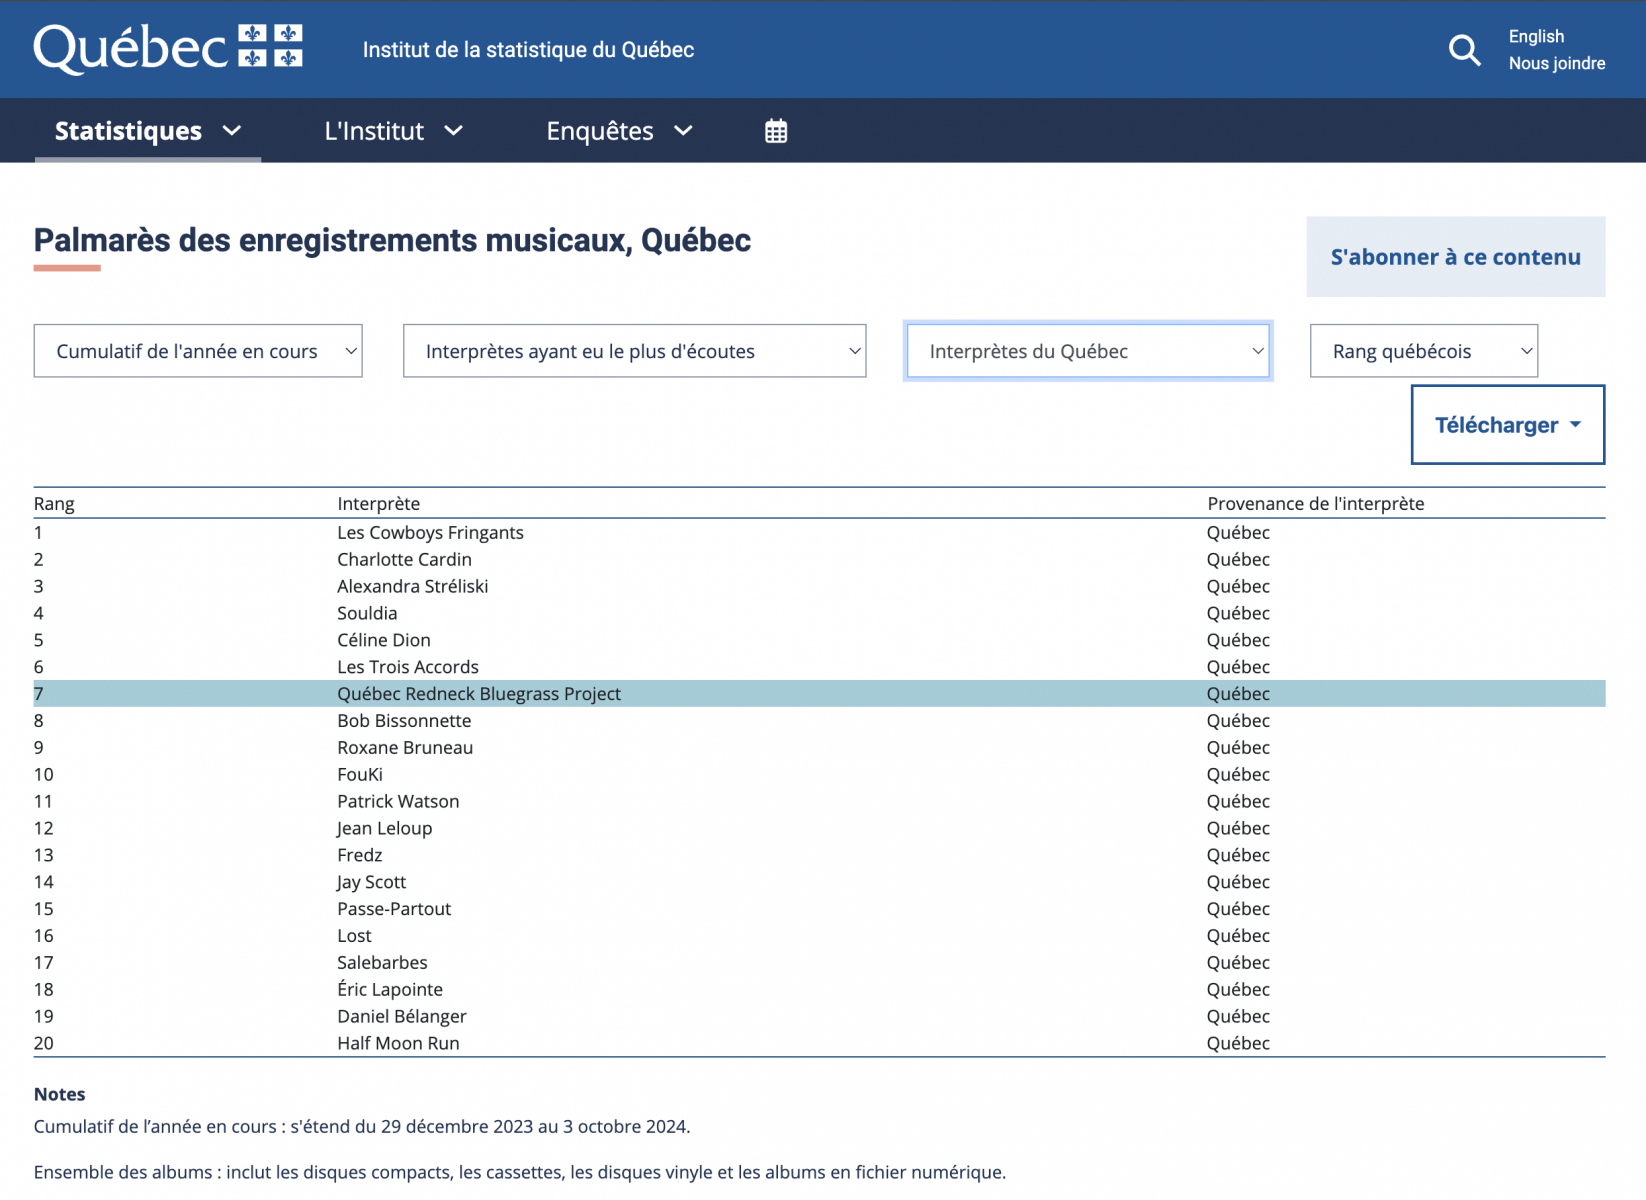
Task: Open the 'Interprètes du Québec' dropdown
Action: point(1088,350)
